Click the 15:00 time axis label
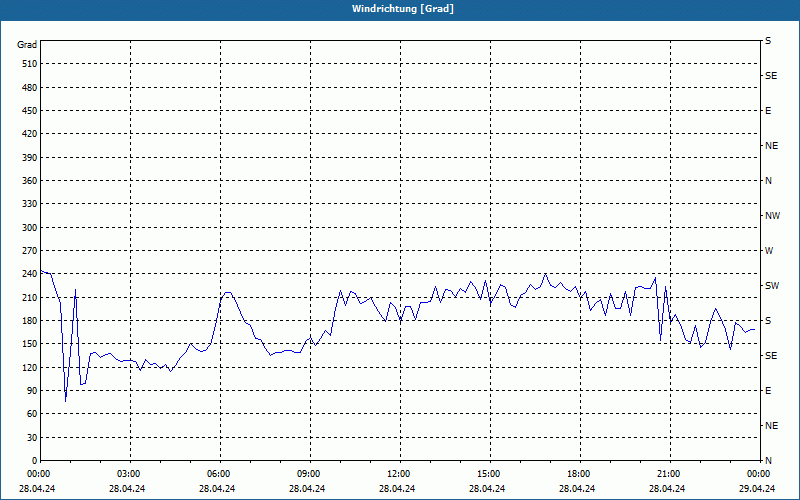The width and height of the screenshot is (800, 500). tap(489, 474)
